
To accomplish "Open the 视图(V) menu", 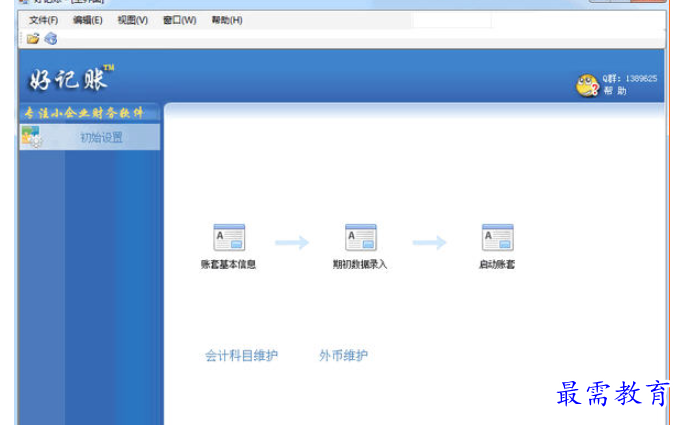I will [132, 20].
